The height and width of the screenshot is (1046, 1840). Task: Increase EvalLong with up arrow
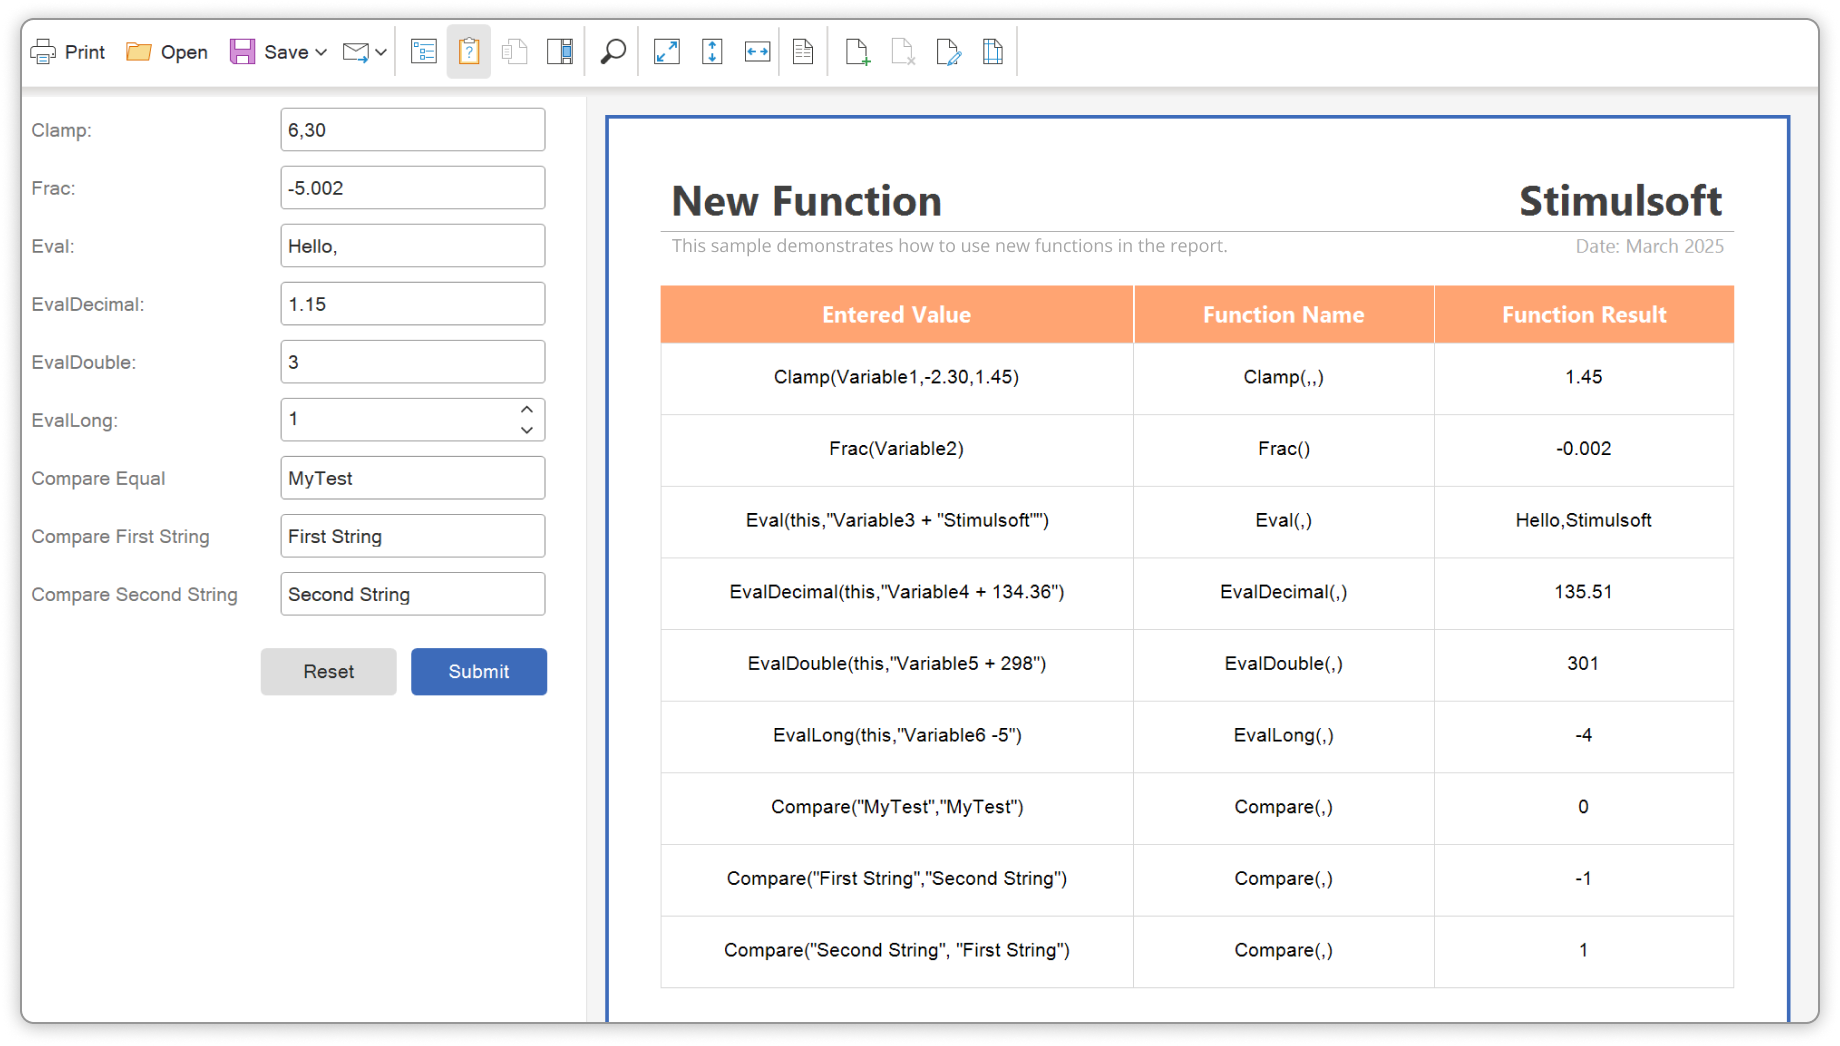point(527,410)
